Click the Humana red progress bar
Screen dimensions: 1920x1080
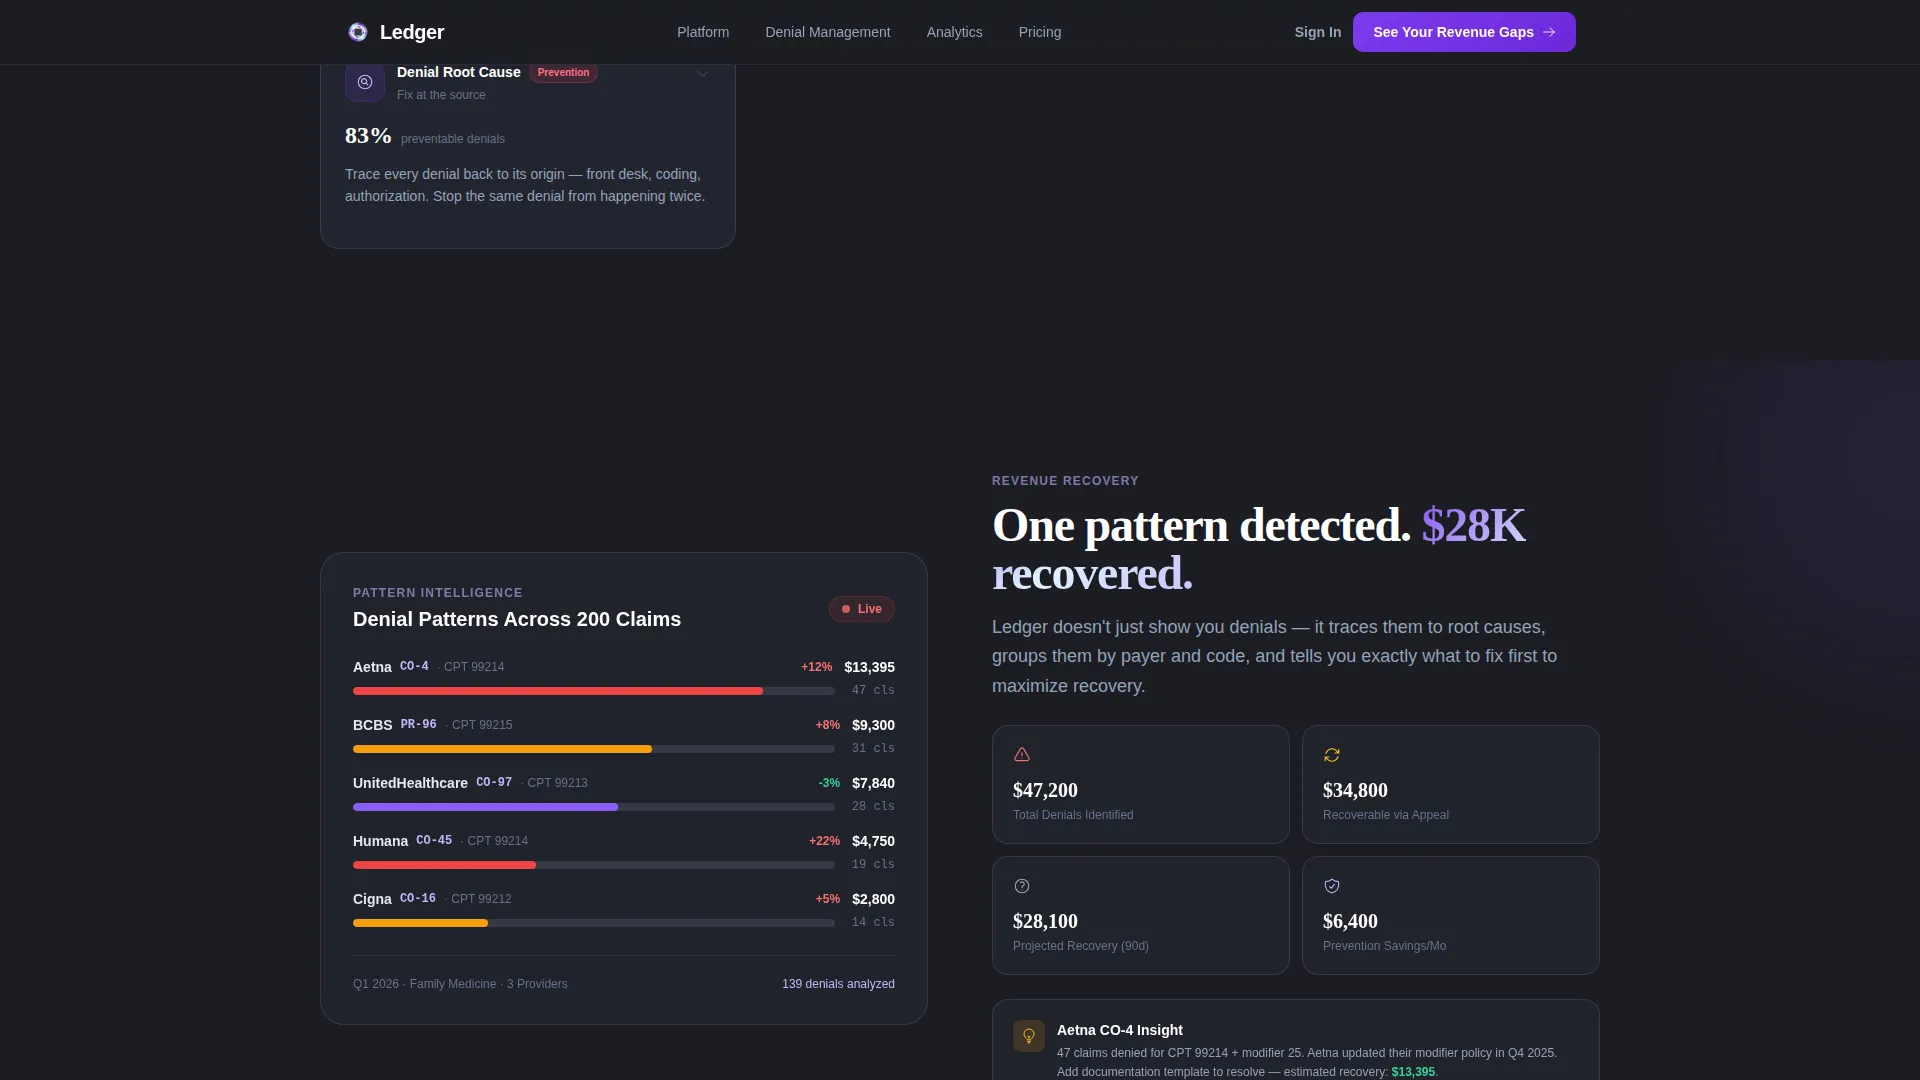coord(444,865)
